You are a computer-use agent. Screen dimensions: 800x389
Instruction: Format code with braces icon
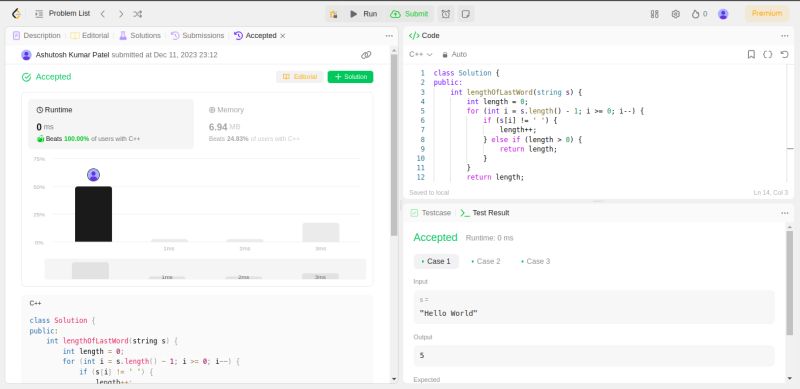coord(767,54)
